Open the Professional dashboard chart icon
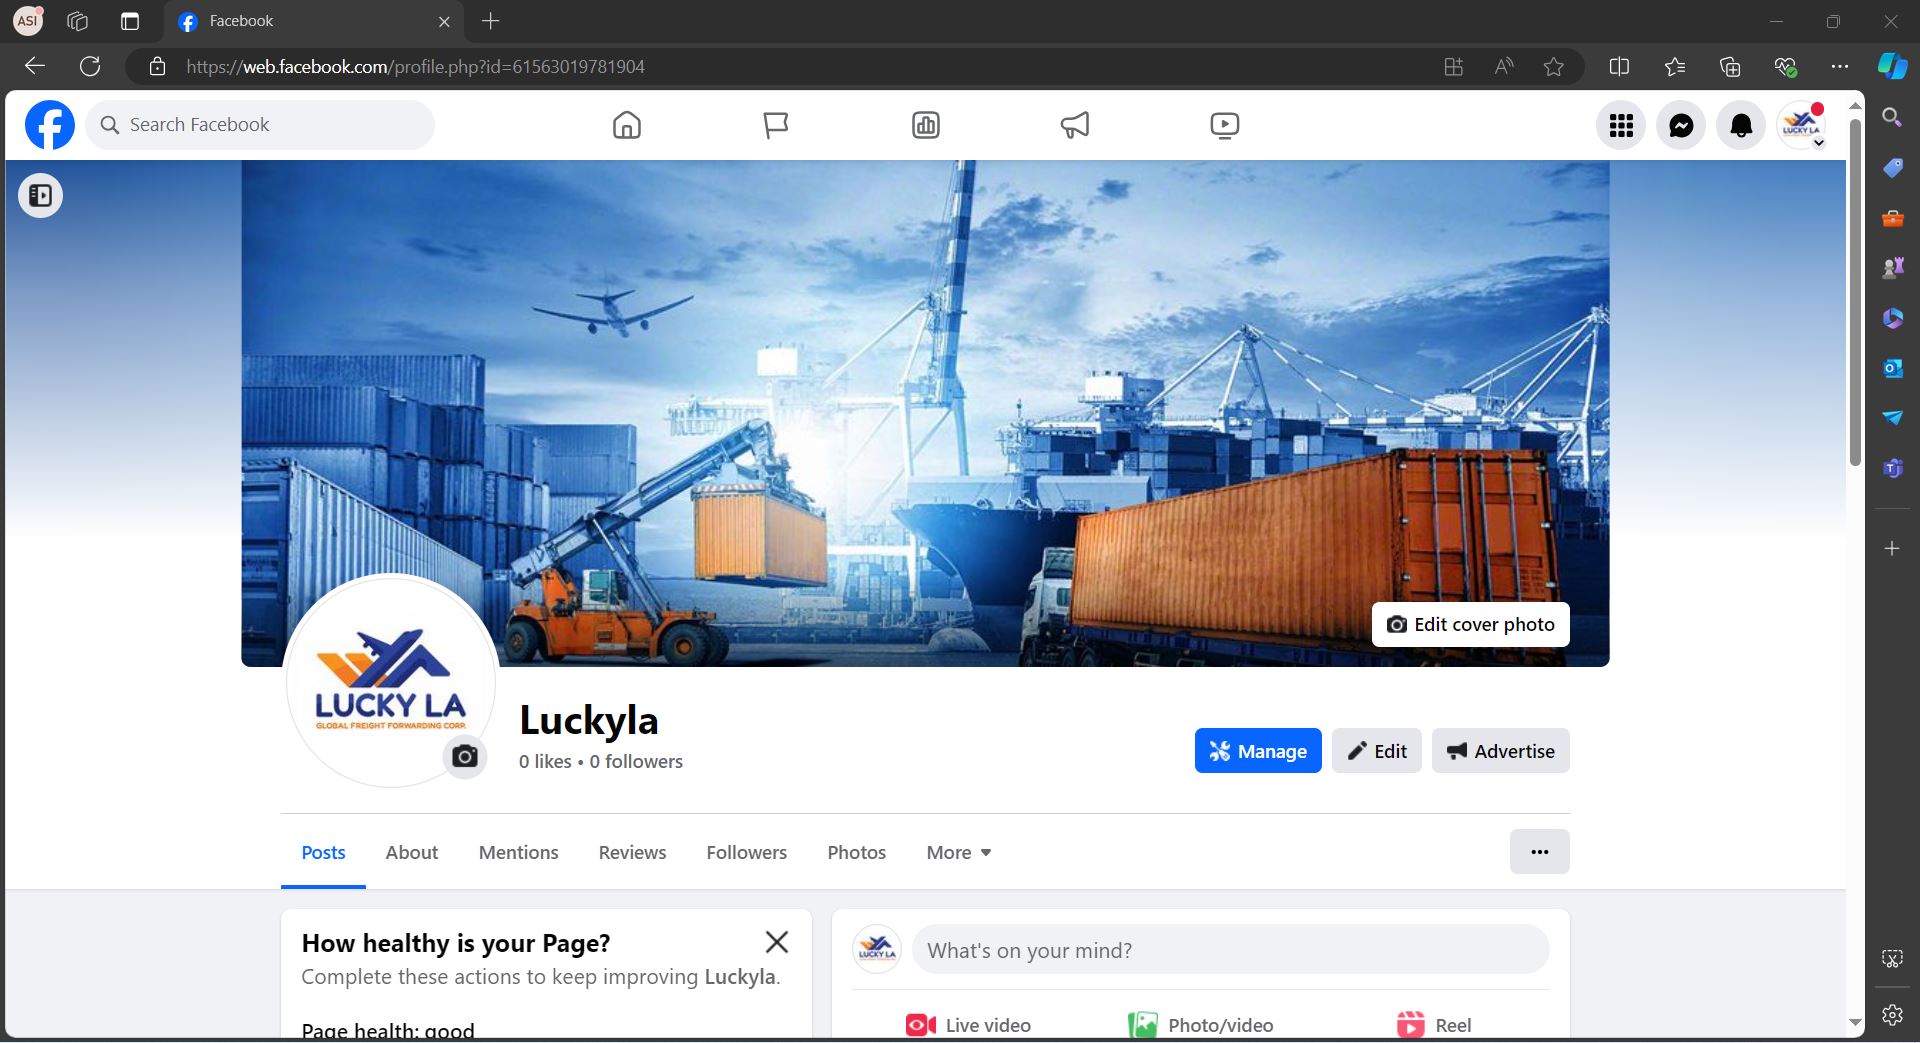Image resolution: width=1920 pixels, height=1043 pixels. tap(925, 125)
